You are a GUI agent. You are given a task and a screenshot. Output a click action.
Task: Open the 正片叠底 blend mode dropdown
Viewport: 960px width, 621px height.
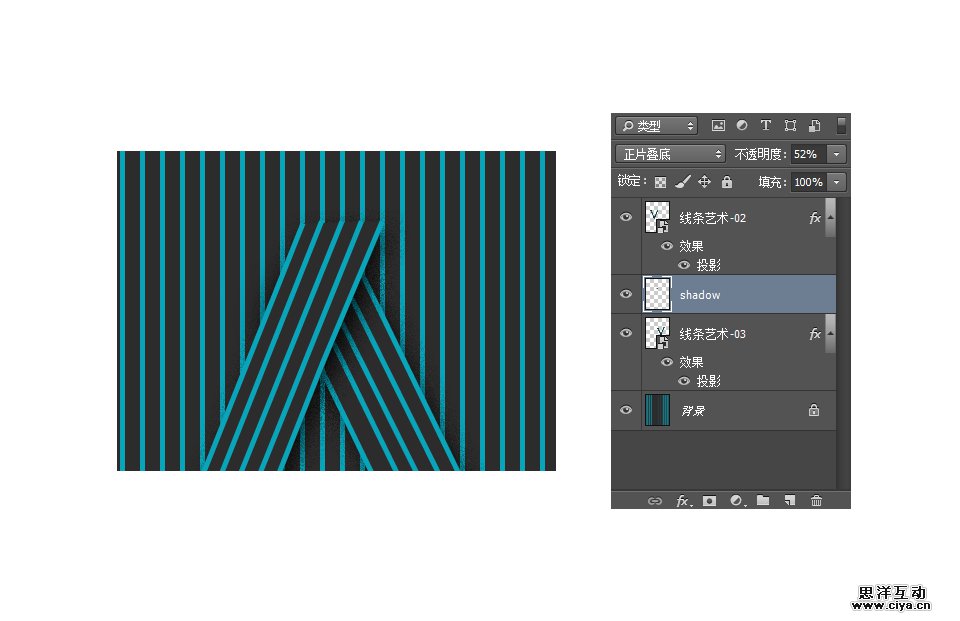click(x=670, y=154)
